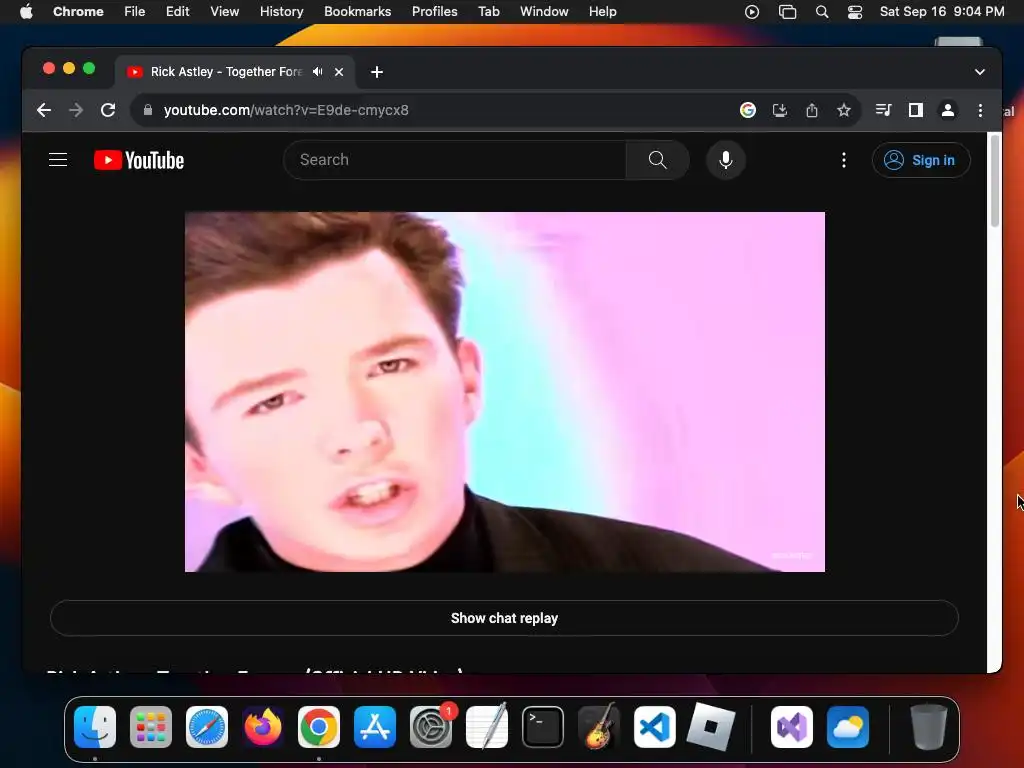Image resolution: width=1024 pixels, height=768 pixels.
Task: Click the date and time clock
Action: (x=942, y=12)
